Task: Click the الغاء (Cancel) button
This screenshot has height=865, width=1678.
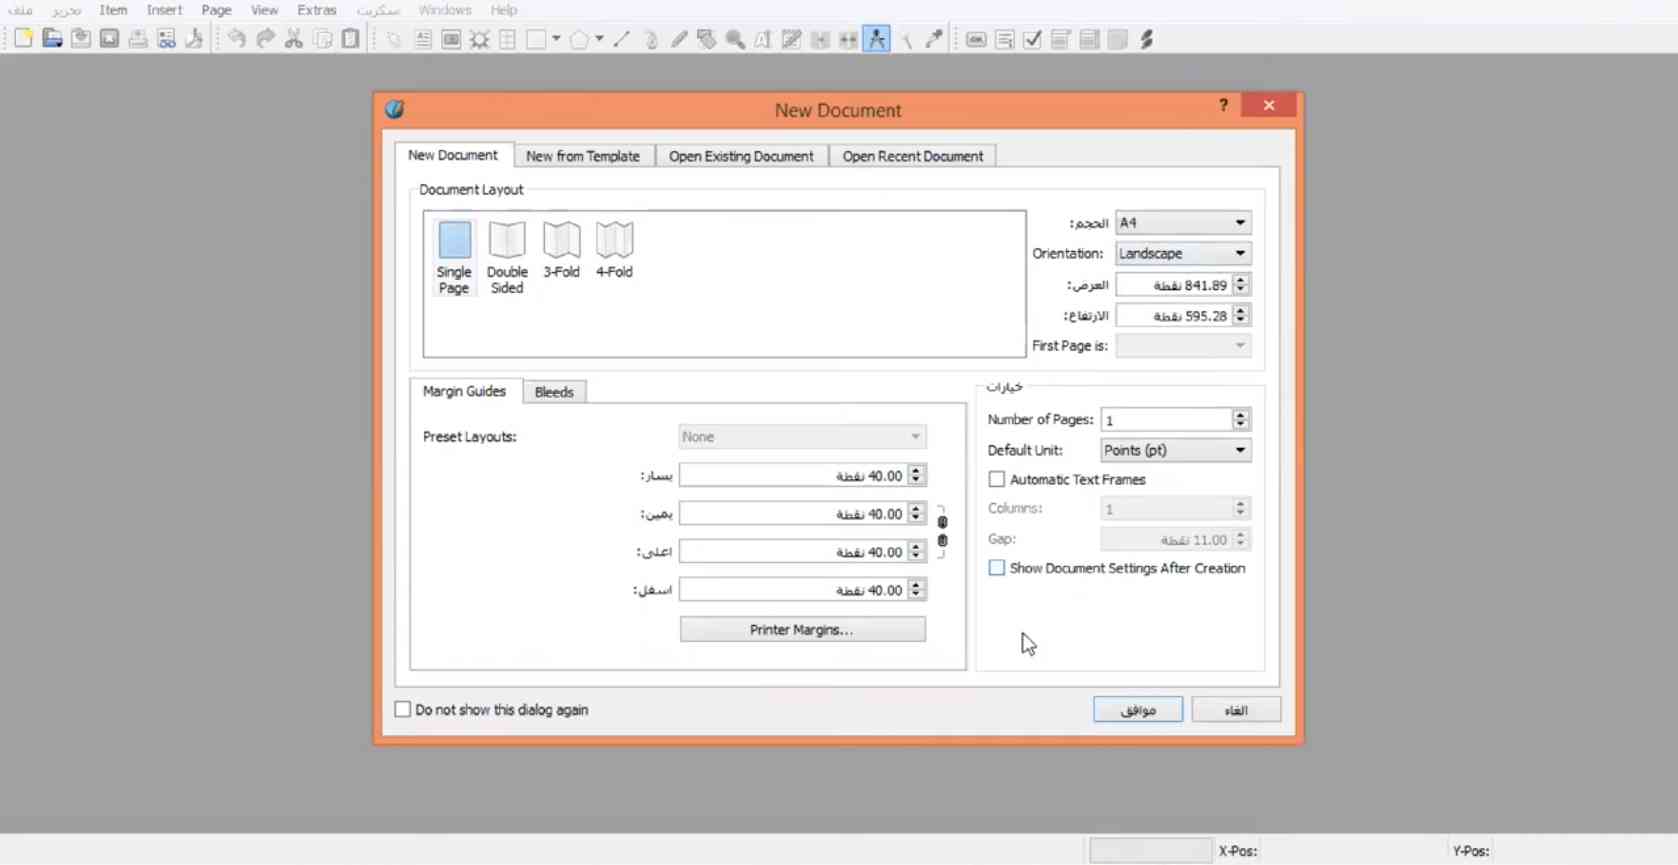Action: coord(1236,709)
